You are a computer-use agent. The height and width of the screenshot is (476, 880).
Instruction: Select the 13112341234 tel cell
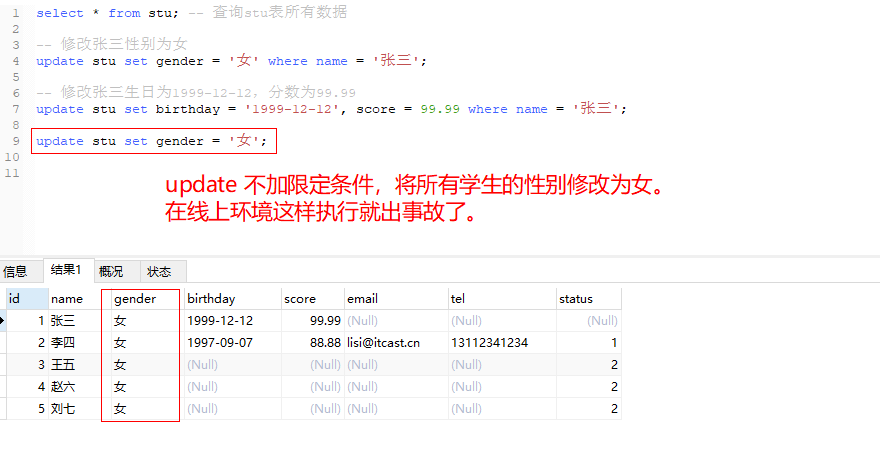489,343
